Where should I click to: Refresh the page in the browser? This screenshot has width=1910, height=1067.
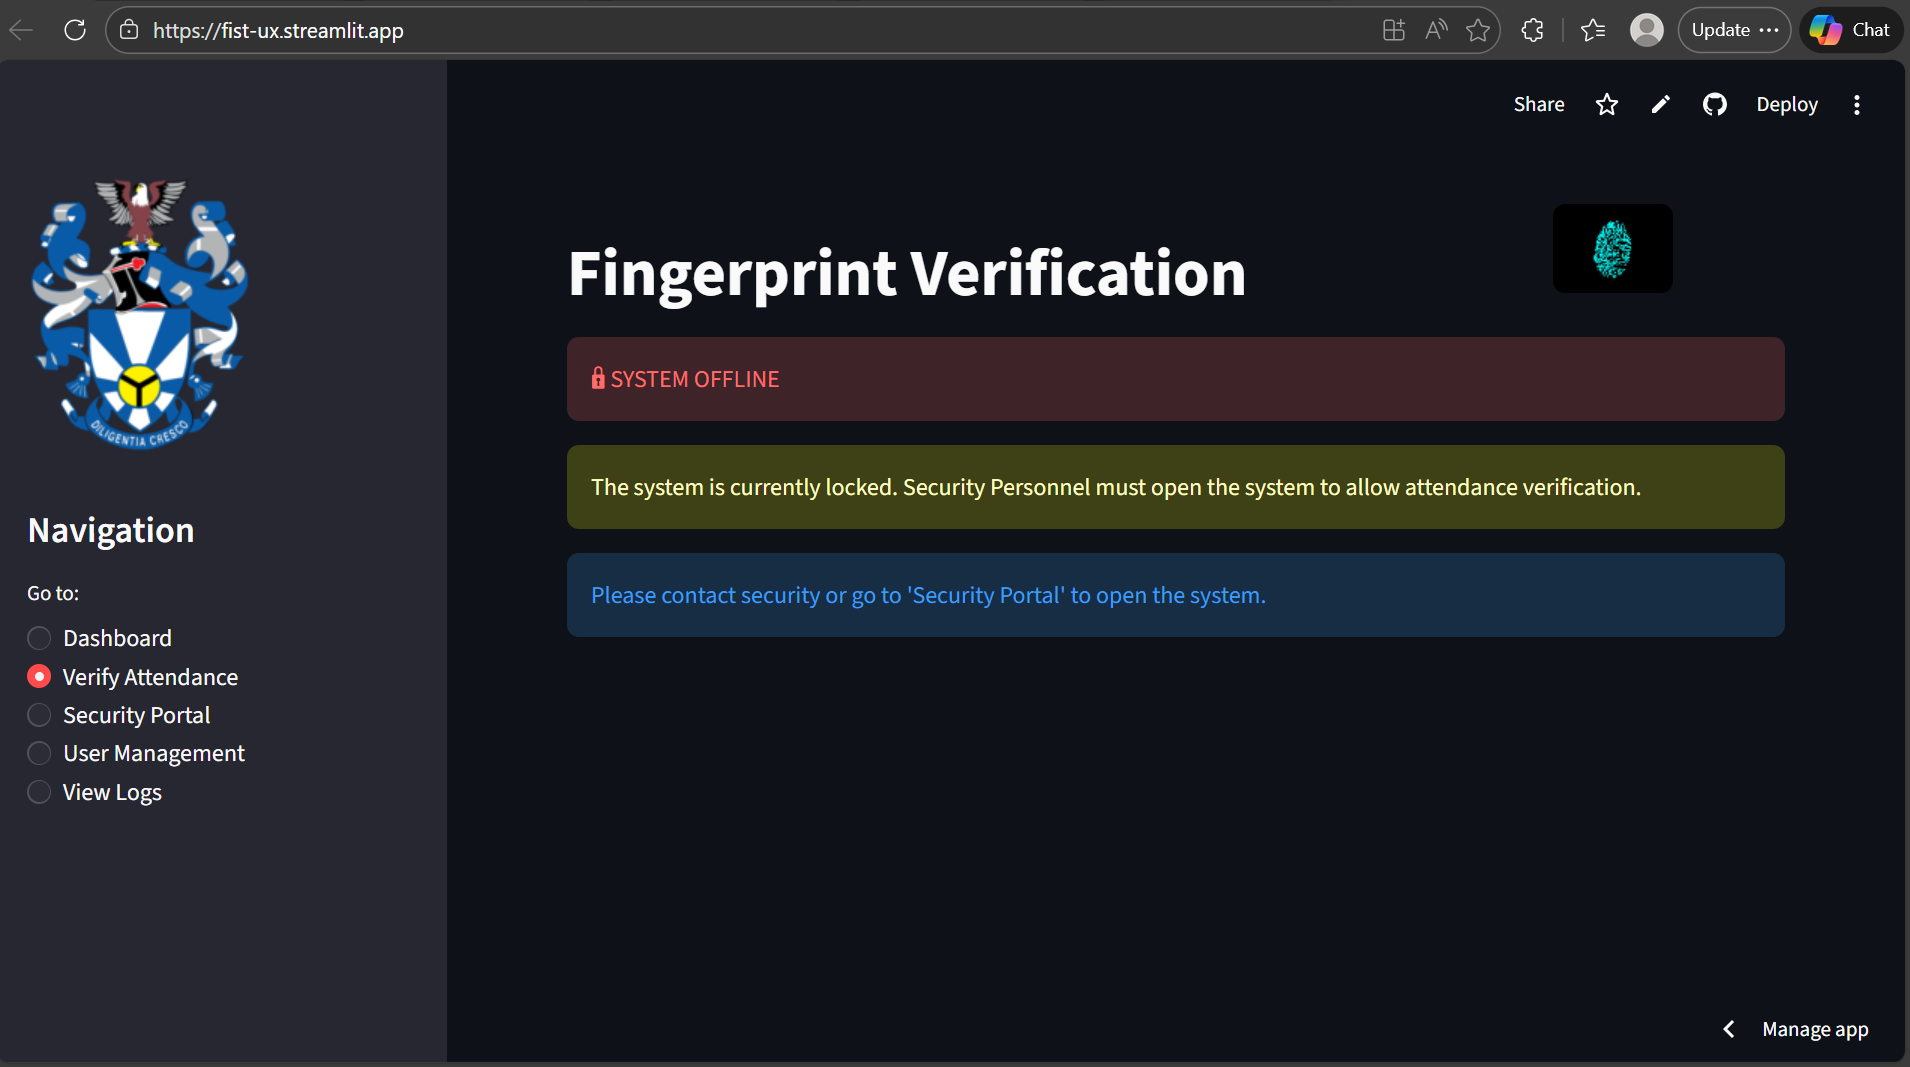click(75, 30)
